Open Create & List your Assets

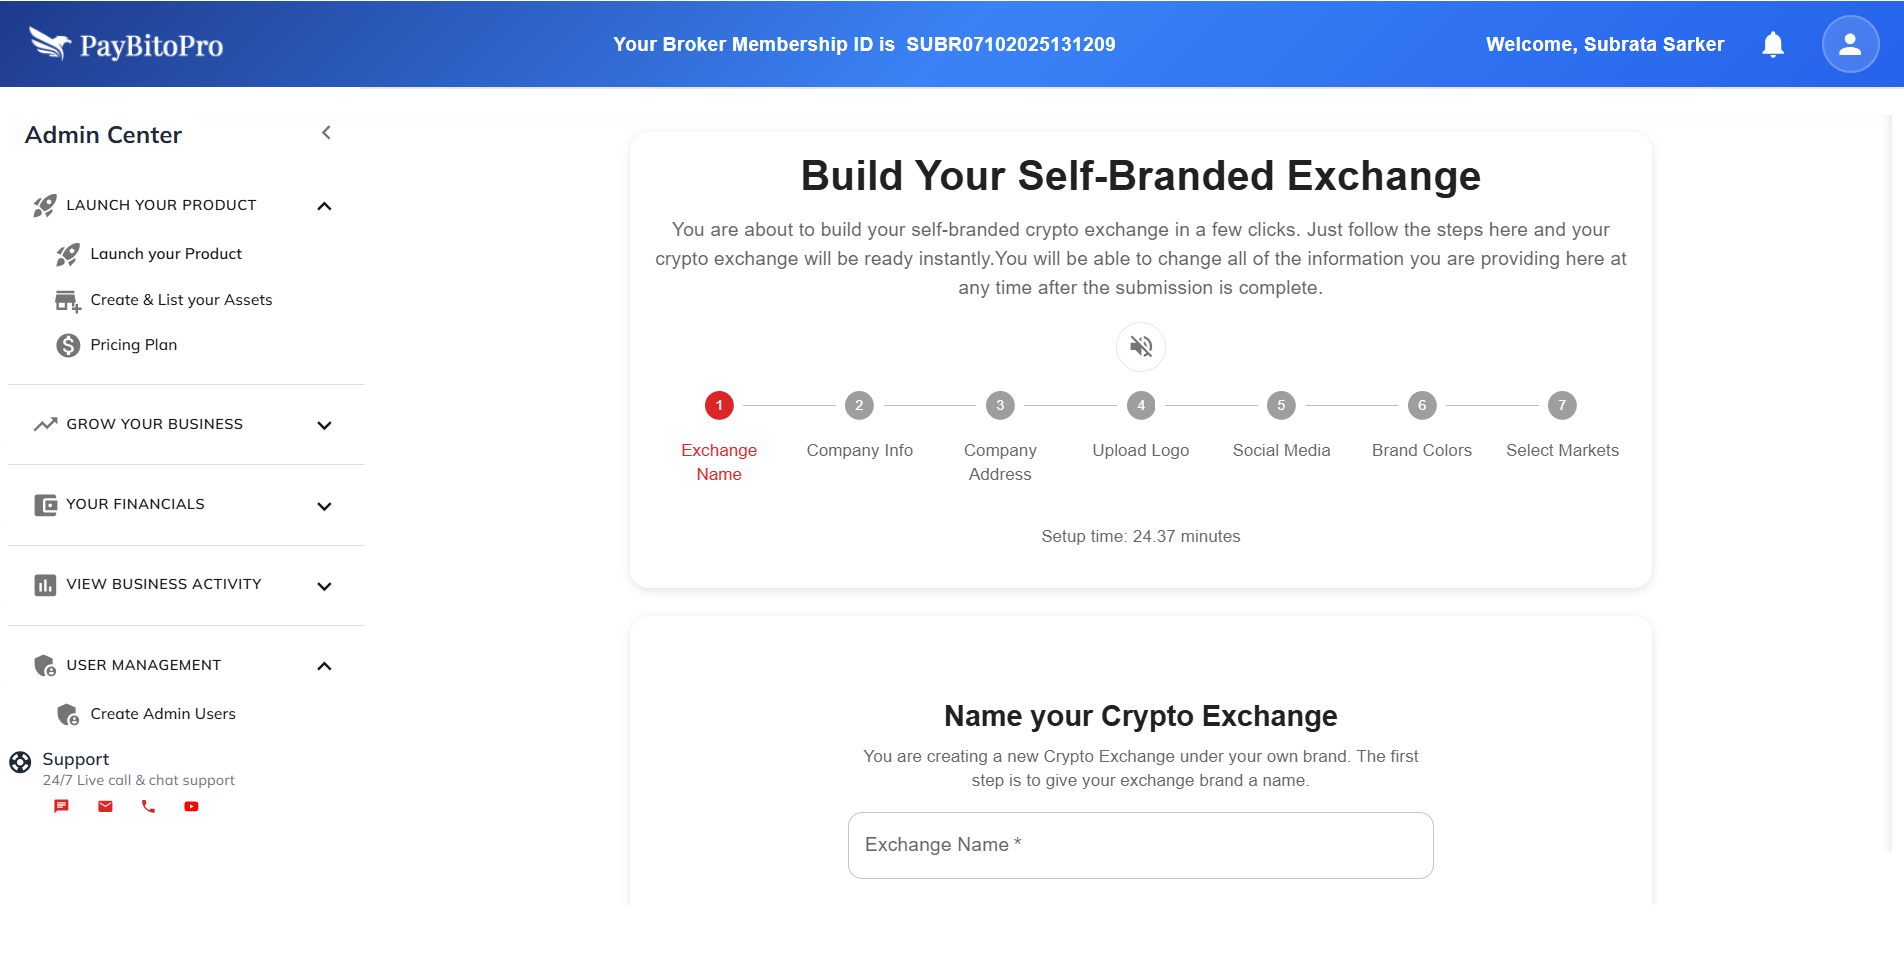181,300
